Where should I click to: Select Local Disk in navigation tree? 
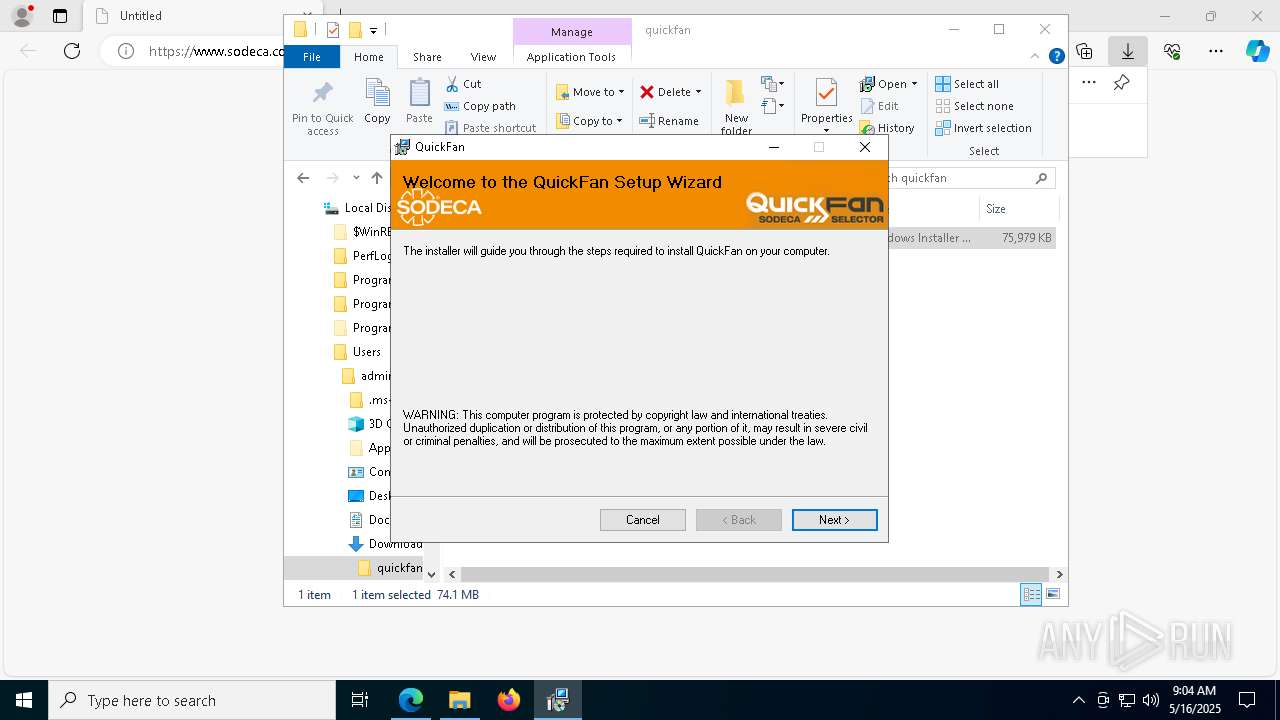pos(357,208)
